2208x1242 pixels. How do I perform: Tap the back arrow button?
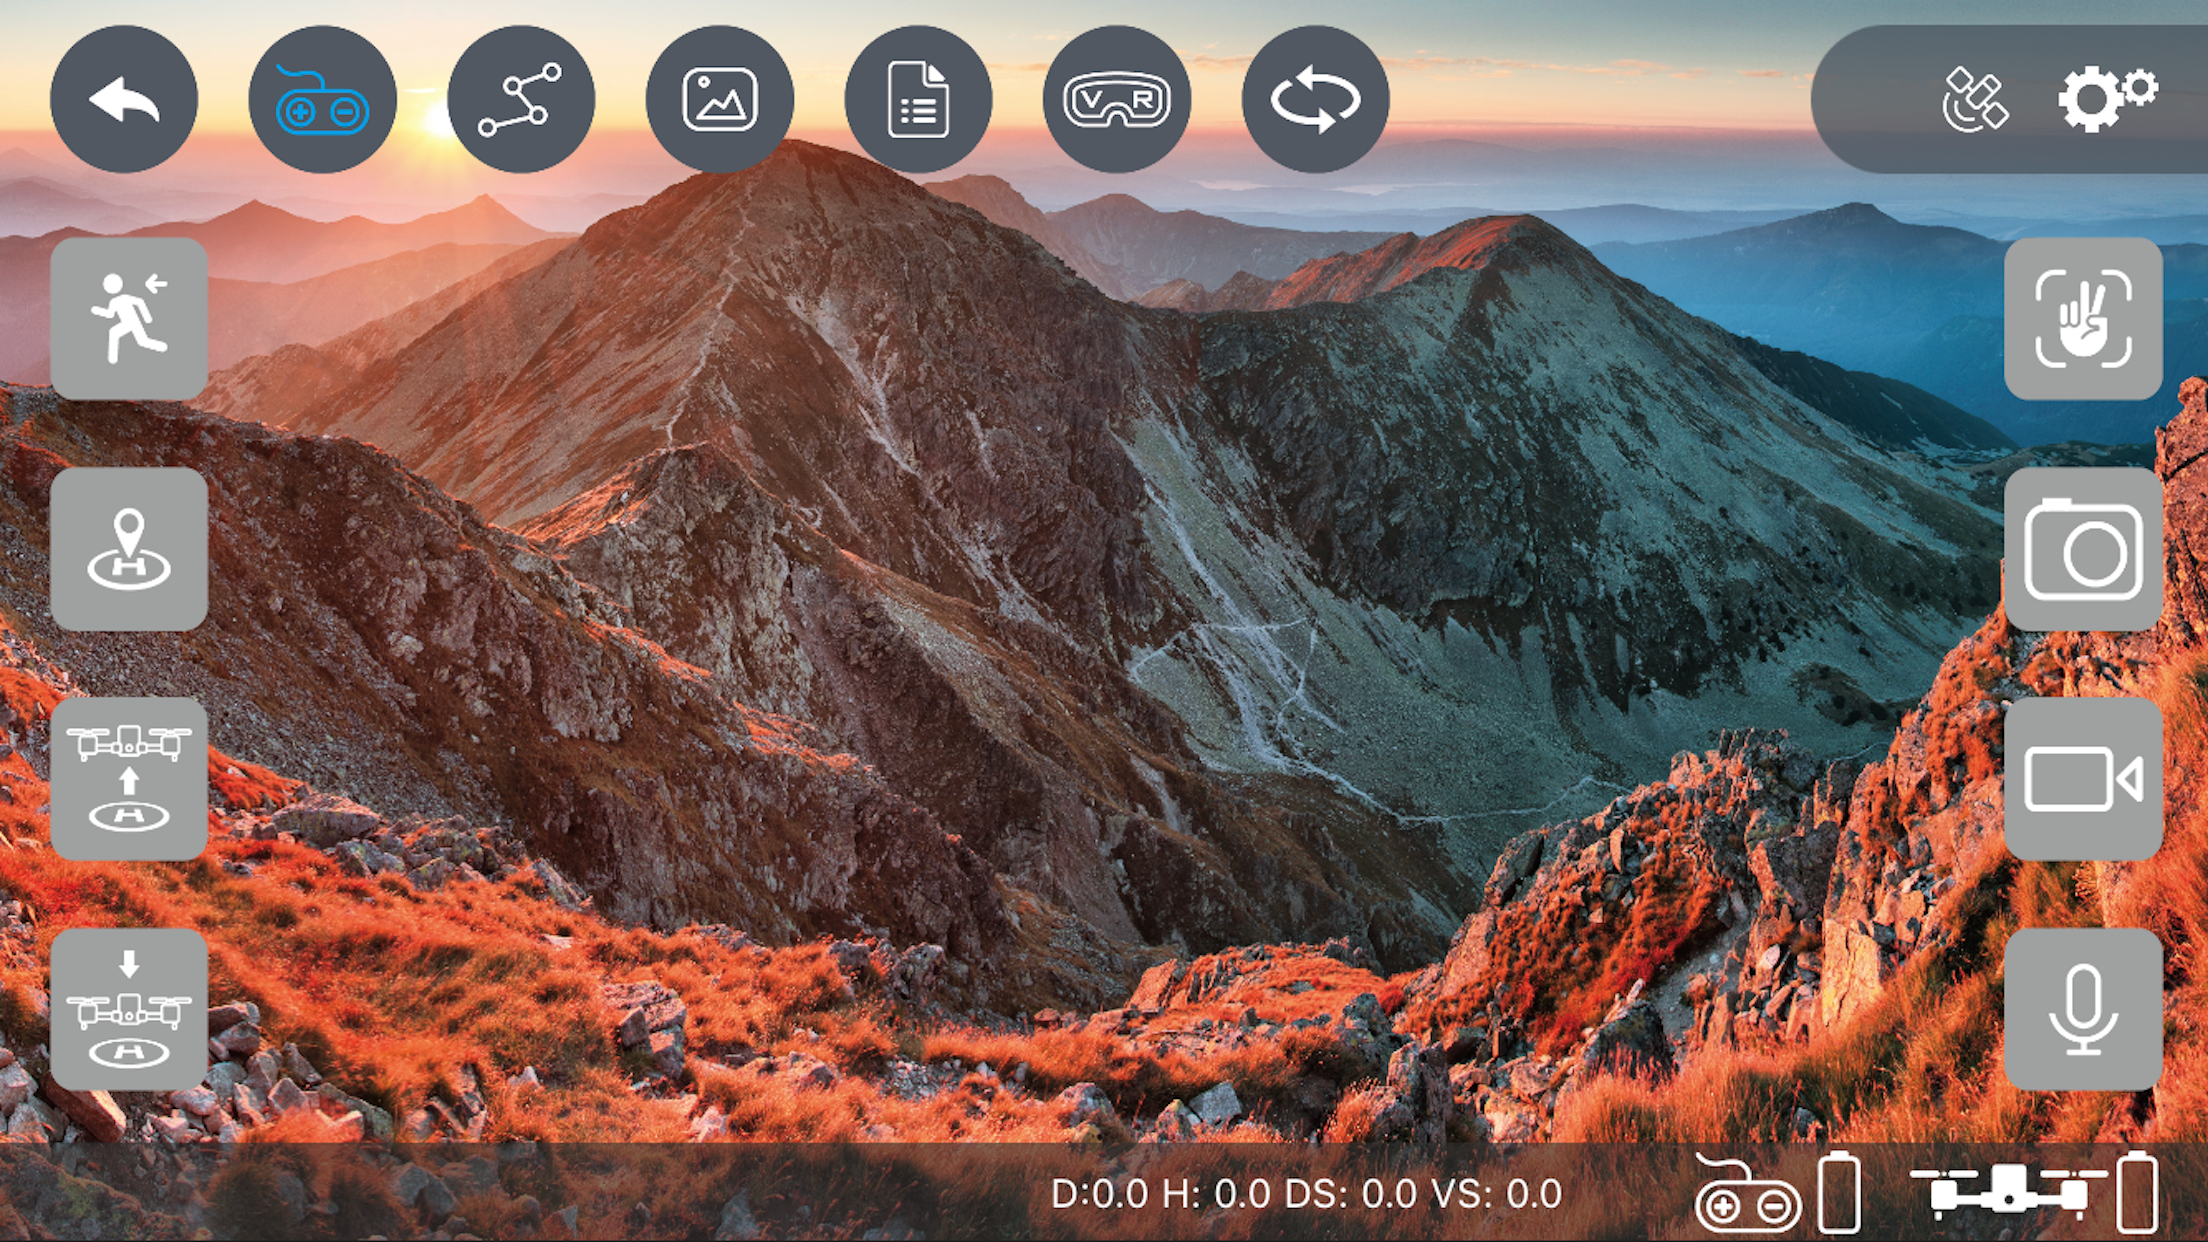pos(124,100)
